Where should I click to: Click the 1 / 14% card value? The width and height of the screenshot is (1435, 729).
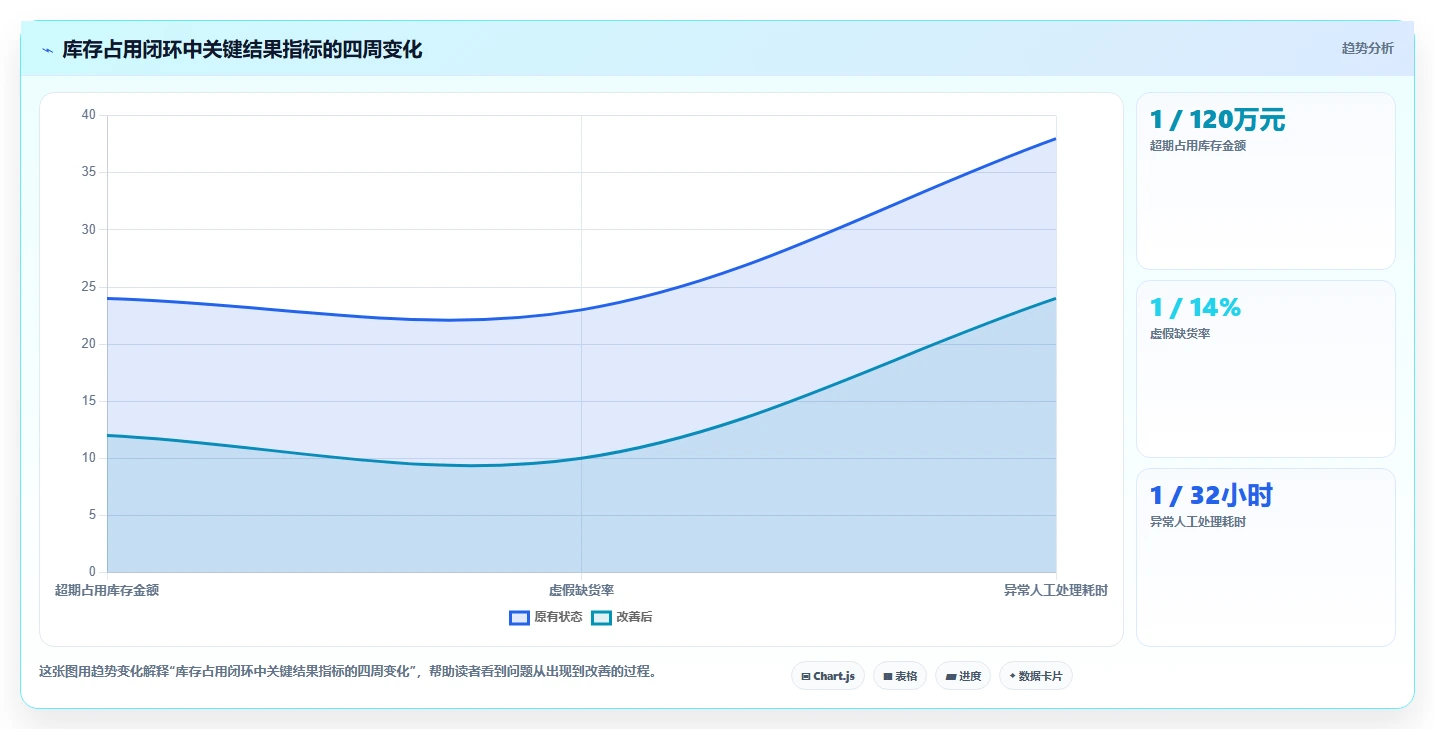(x=1195, y=308)
